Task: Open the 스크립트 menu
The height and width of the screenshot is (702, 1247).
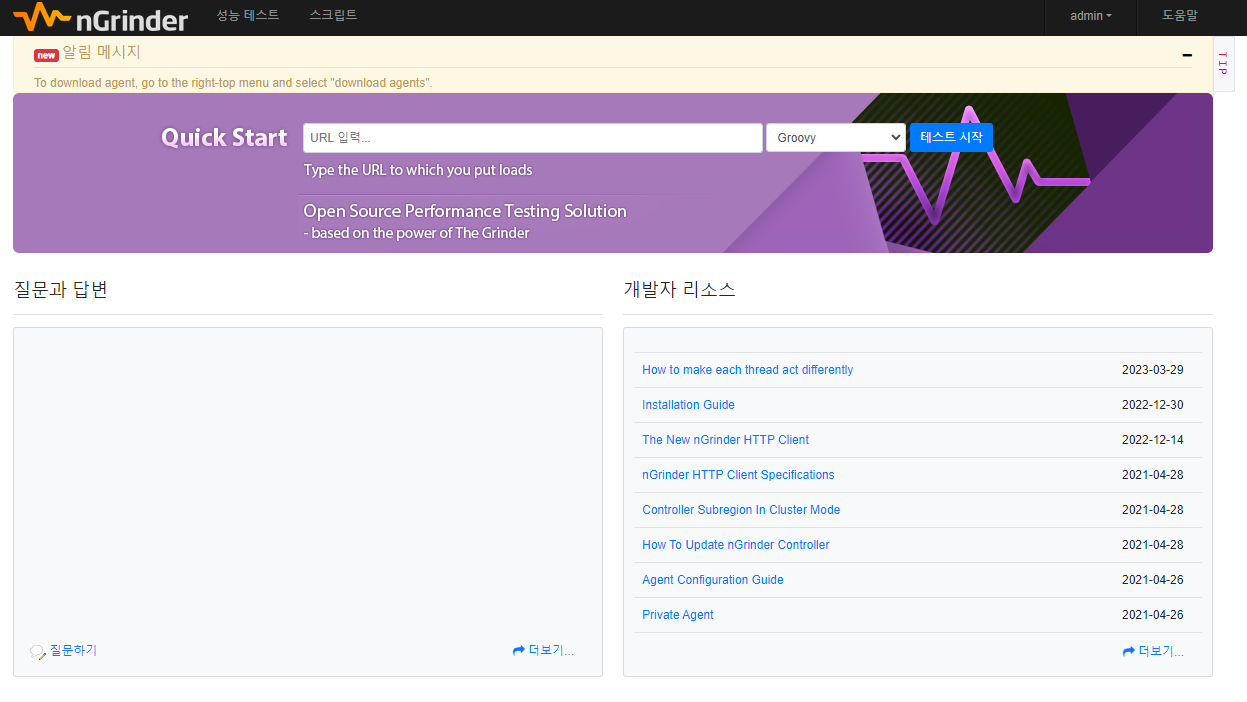Action: tap(333, 15)
